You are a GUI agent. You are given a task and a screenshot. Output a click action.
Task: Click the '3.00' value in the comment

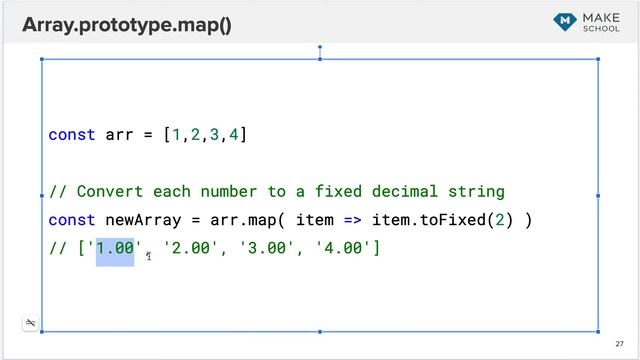pyautogui.click(x=267, y=248)
